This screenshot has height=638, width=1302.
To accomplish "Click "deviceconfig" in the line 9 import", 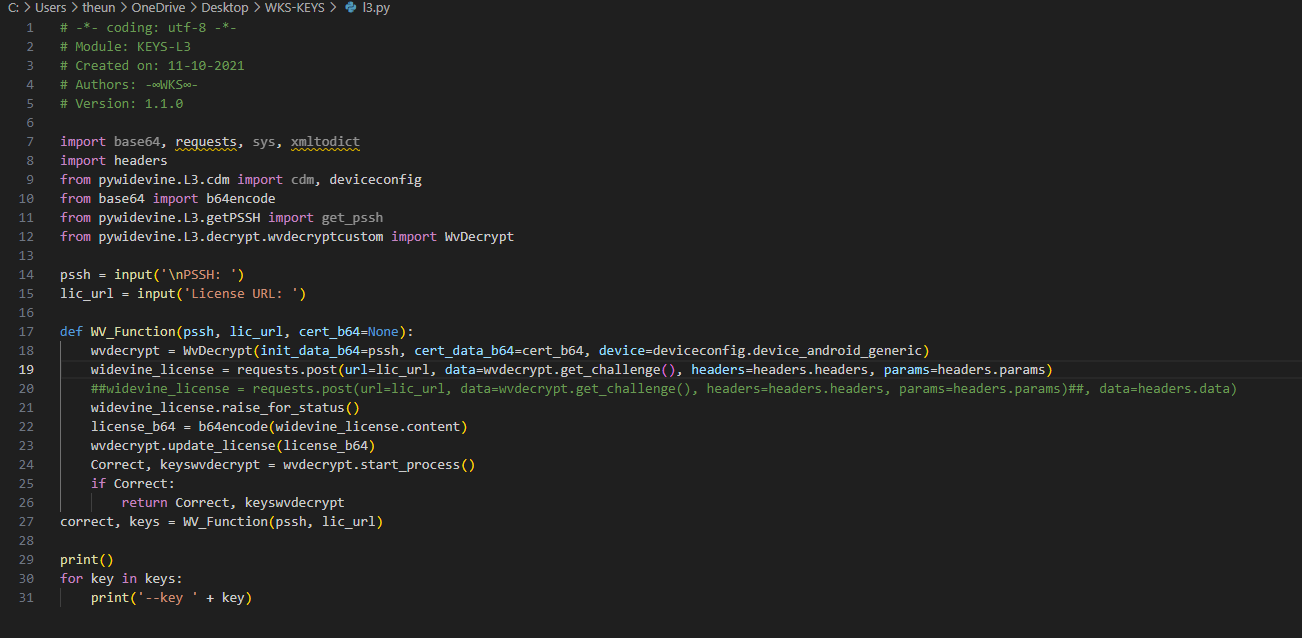I will (x=375, y=180).
